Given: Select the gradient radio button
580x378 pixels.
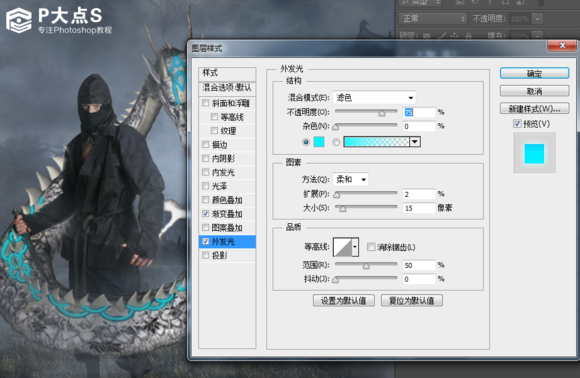Looking at the screenshot, I should (x=336, y=142).
